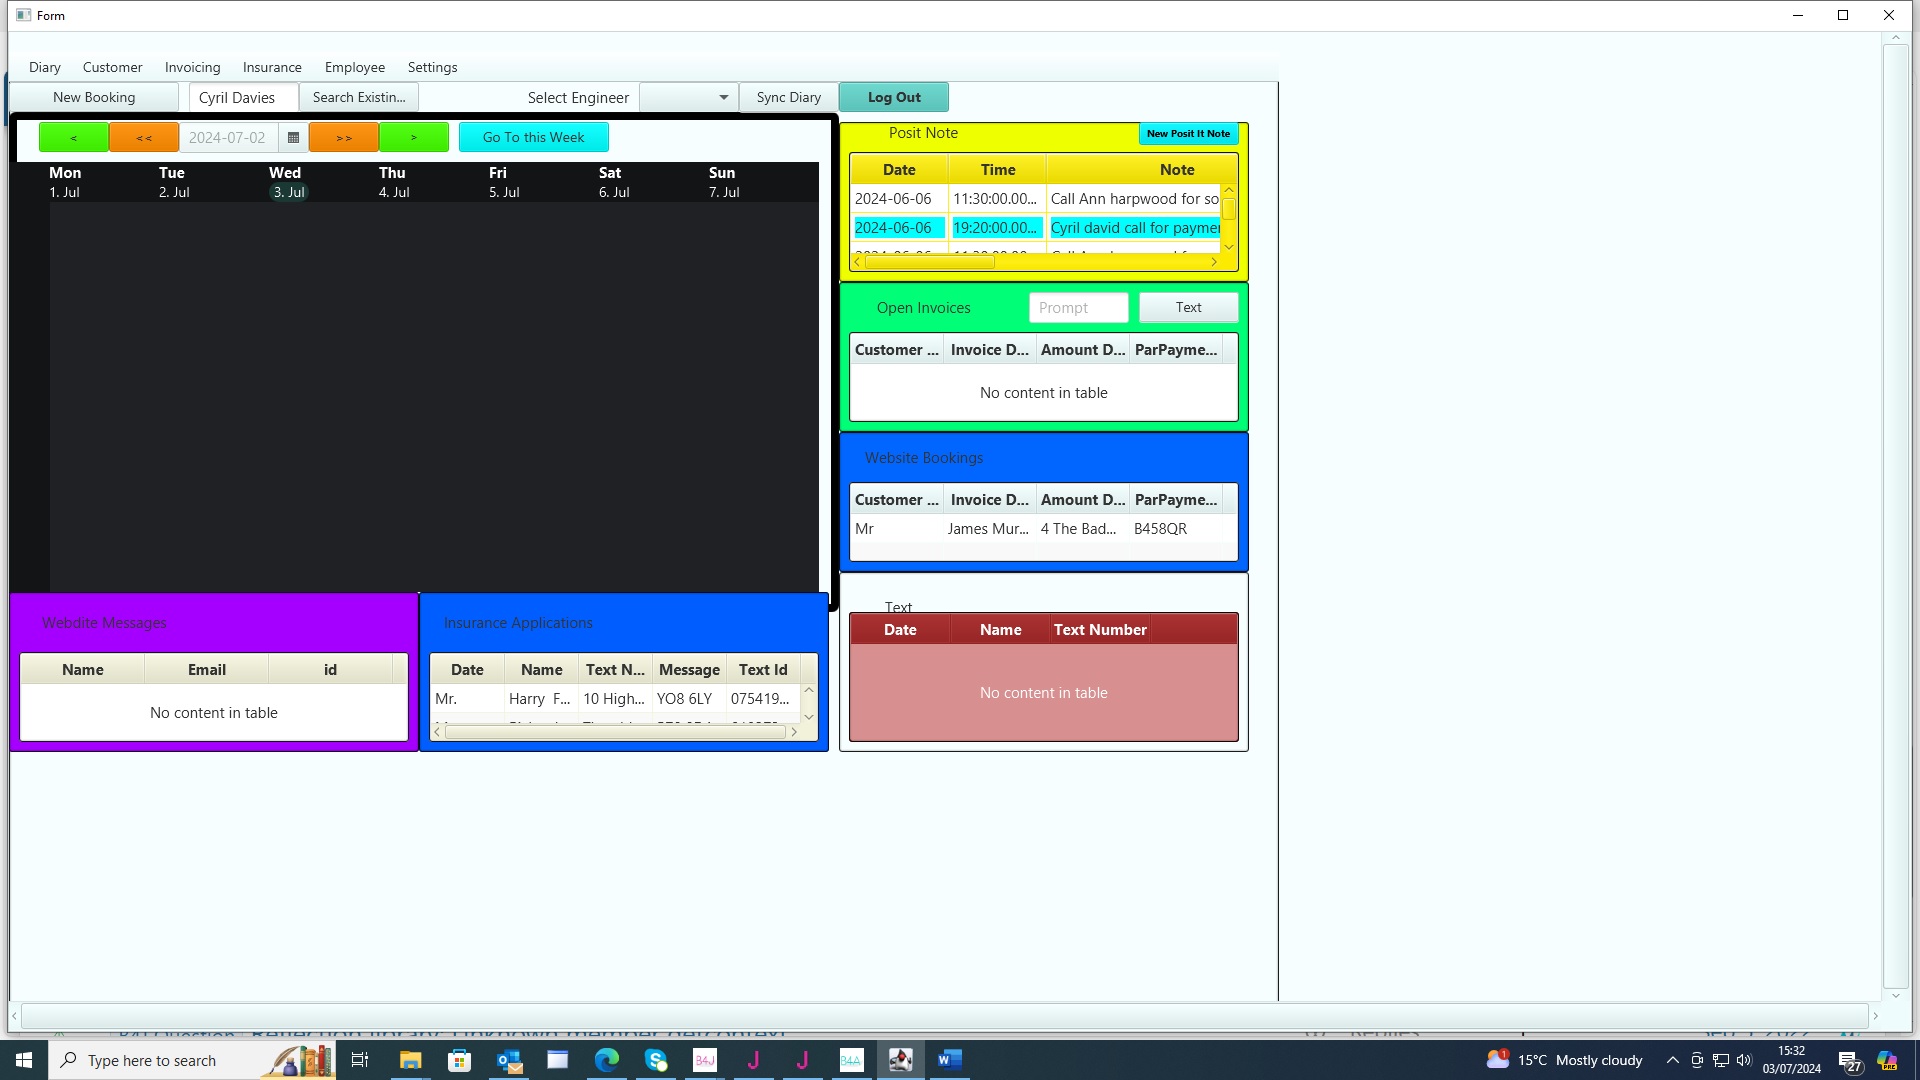The height and width of the screenshot is (1080, 1920).
Task: Click Go To this Week button
Action: click(x=533, y=137)
